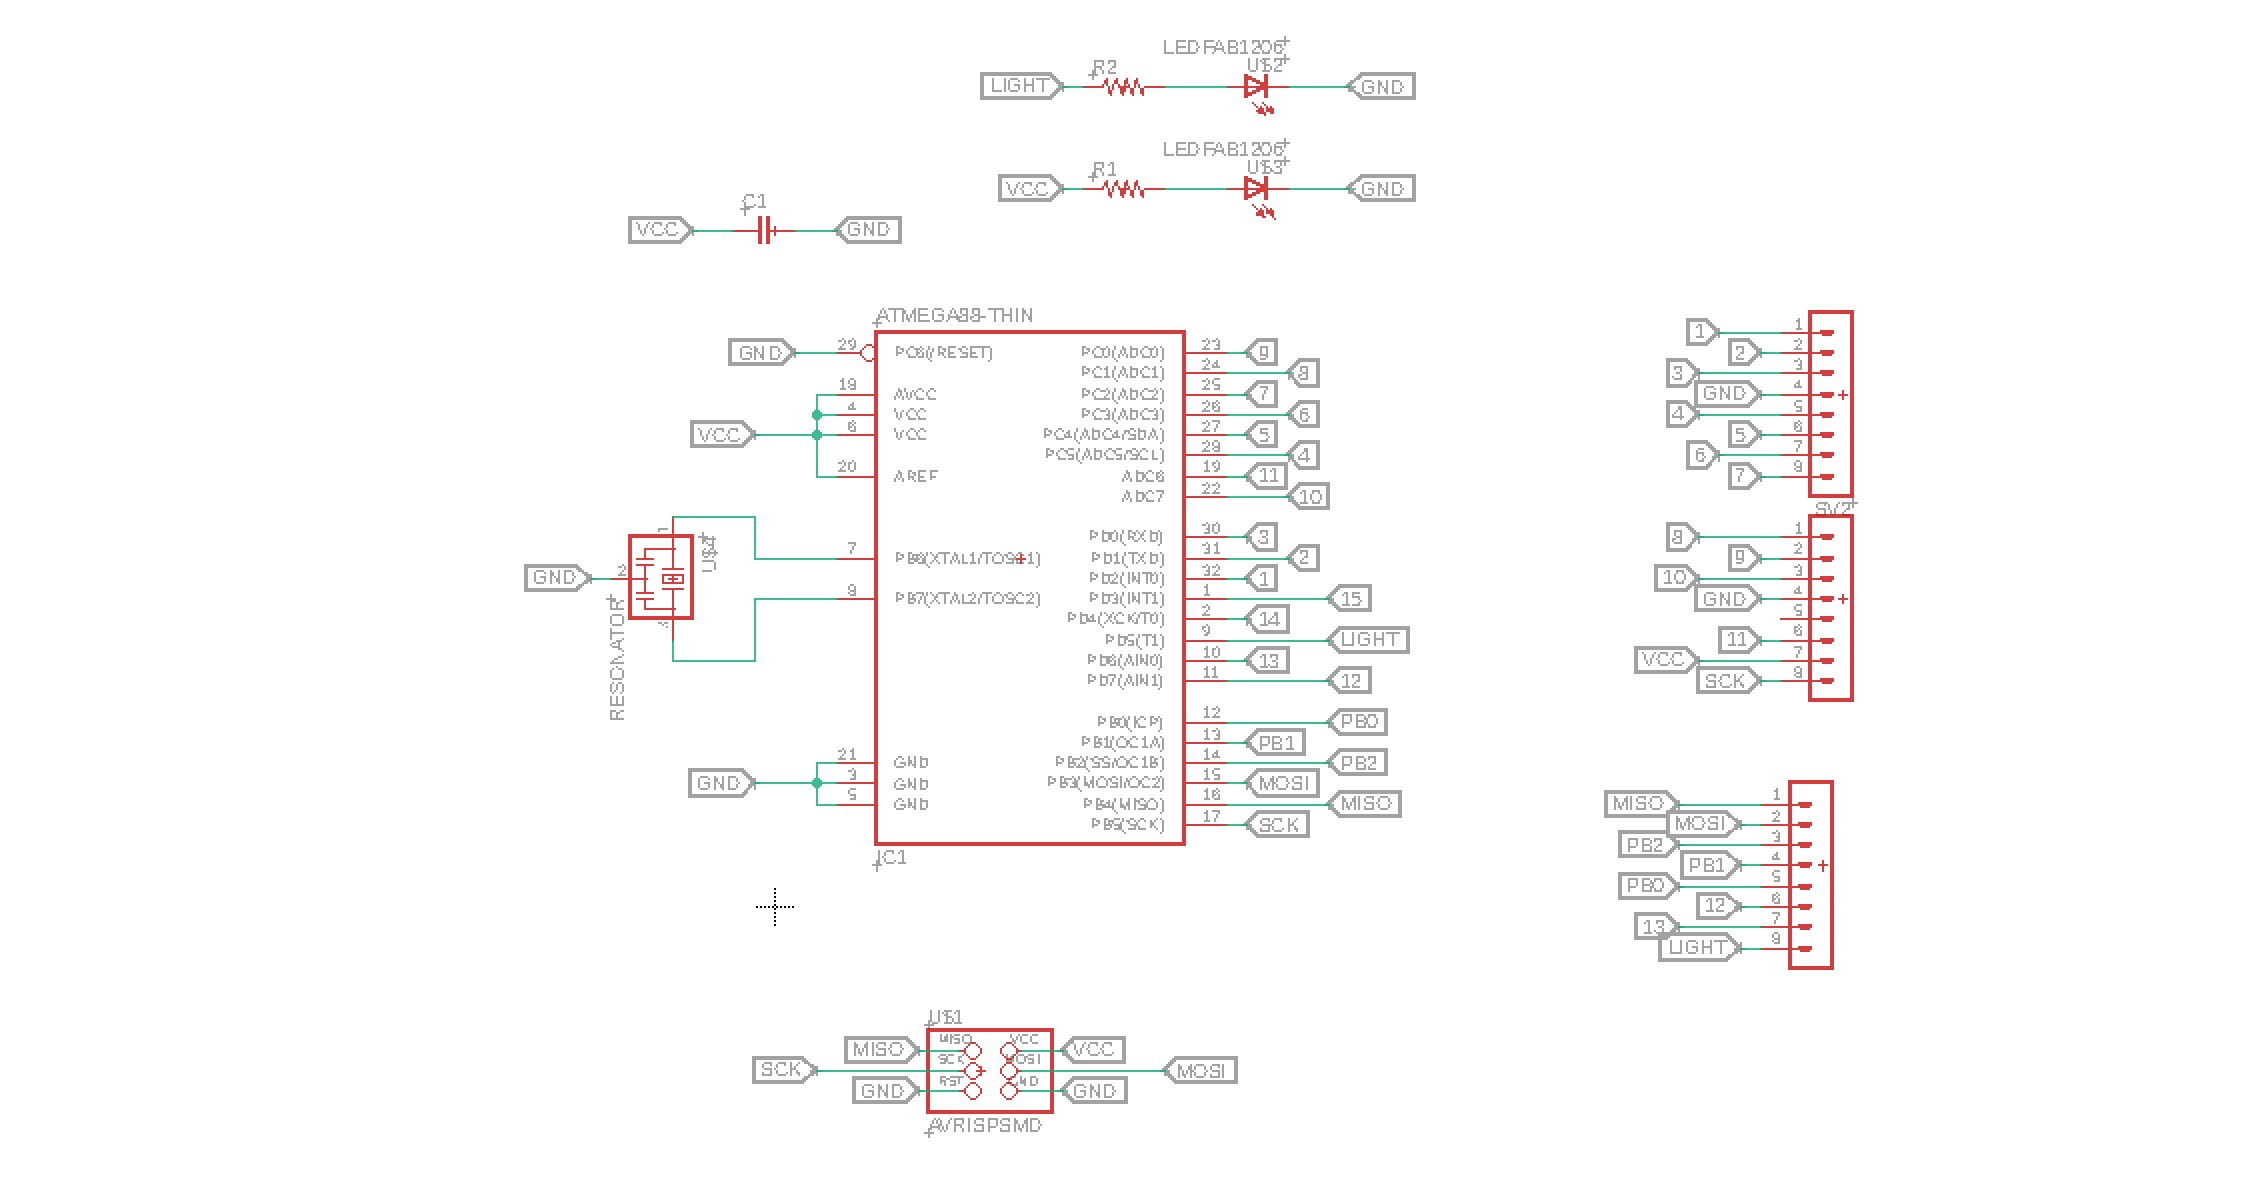Select the resonator component symbol

pyautogui.click(x=660, y=577)
